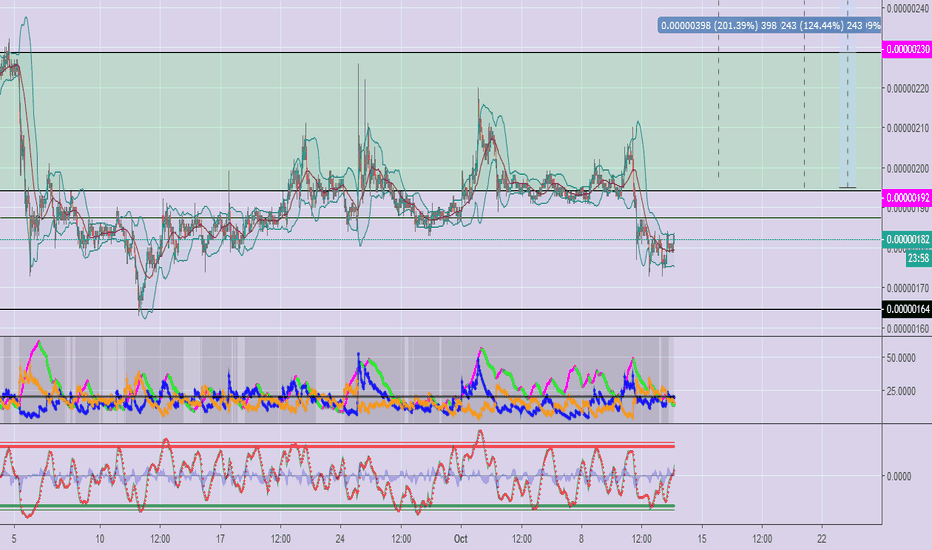Click 25.0000 on the indicator scale
Image resolution: width=932 pixels, height=550 pixels.
click(901, 391)
